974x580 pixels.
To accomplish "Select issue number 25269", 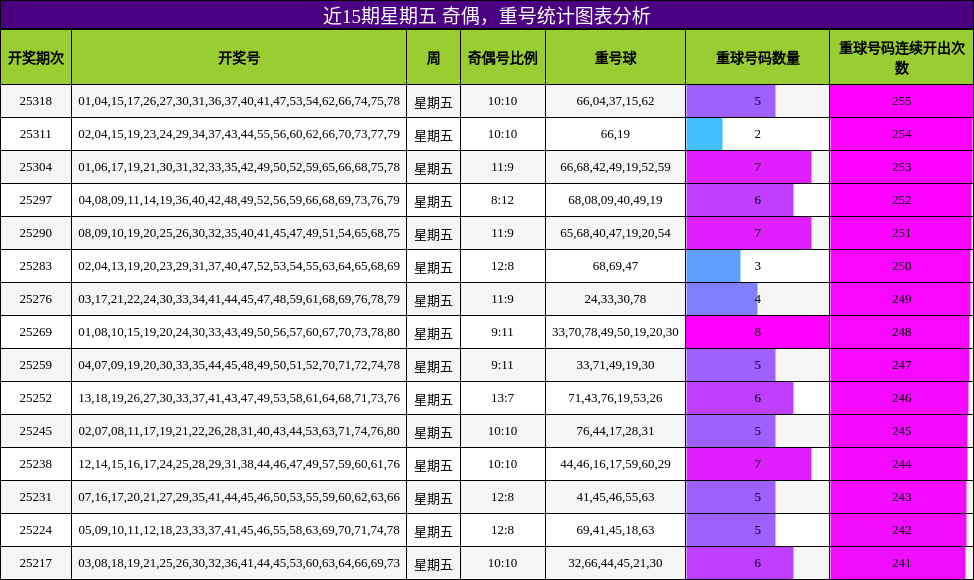I will pos(36,331).
